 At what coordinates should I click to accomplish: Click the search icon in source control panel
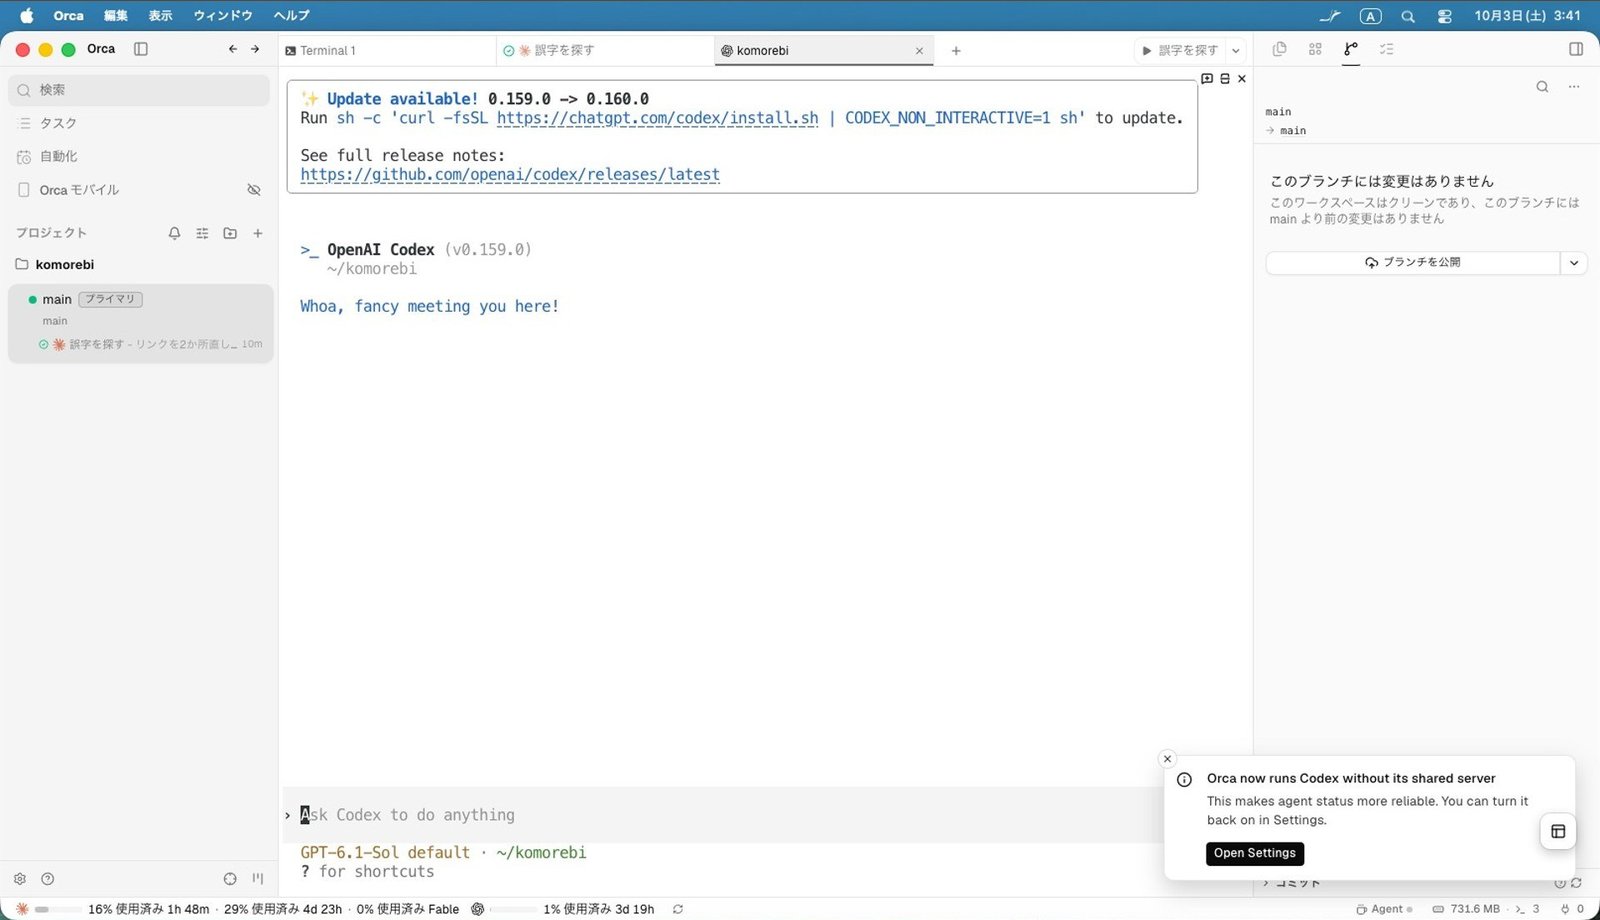(x=1543, y=87)
